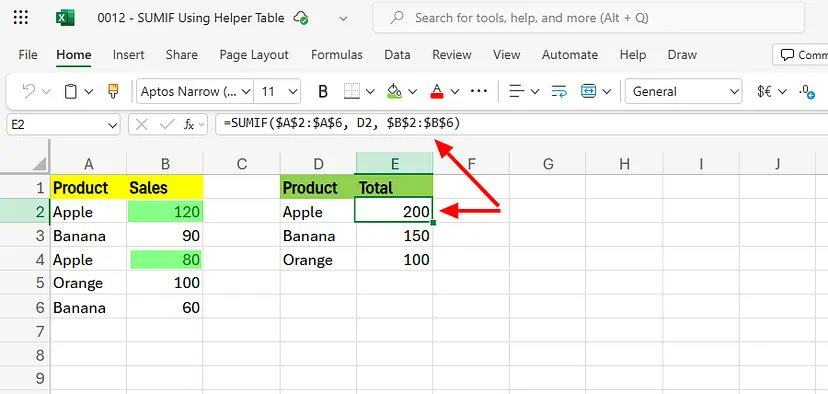Expand the file name options chevron

pyautogui.click(x=343, y=18)
